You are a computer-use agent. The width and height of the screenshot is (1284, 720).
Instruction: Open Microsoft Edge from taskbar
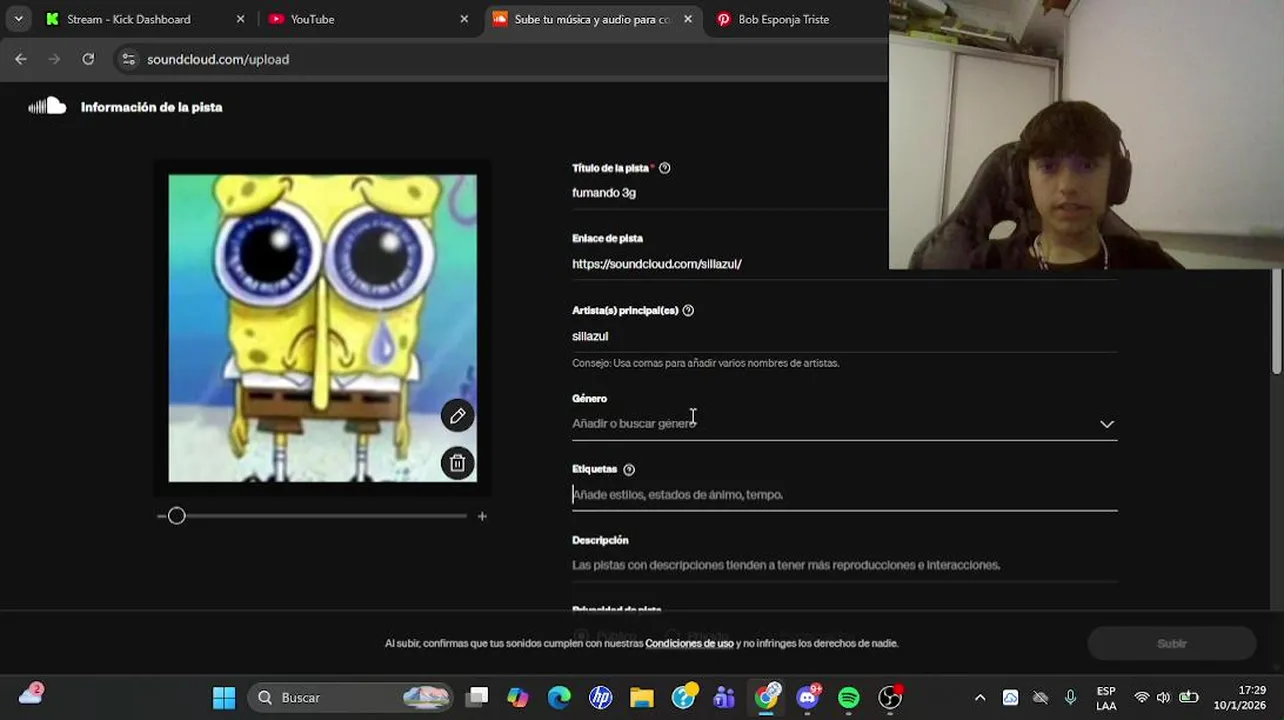559,697
